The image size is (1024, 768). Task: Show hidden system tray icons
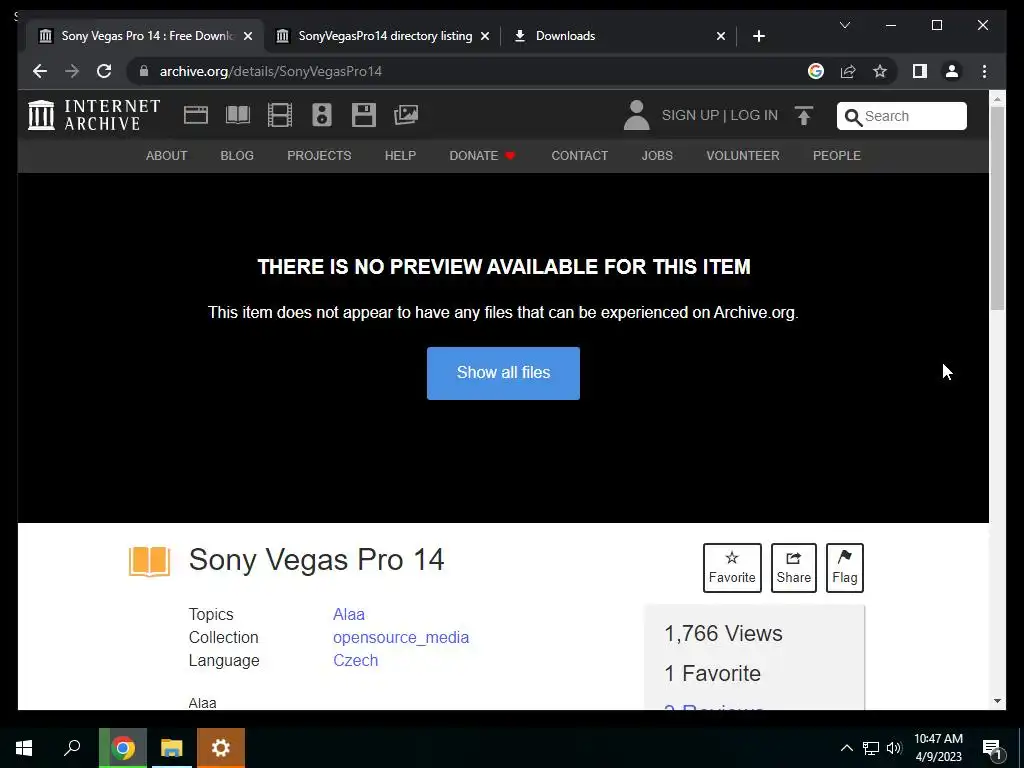[x=846, y=748]
